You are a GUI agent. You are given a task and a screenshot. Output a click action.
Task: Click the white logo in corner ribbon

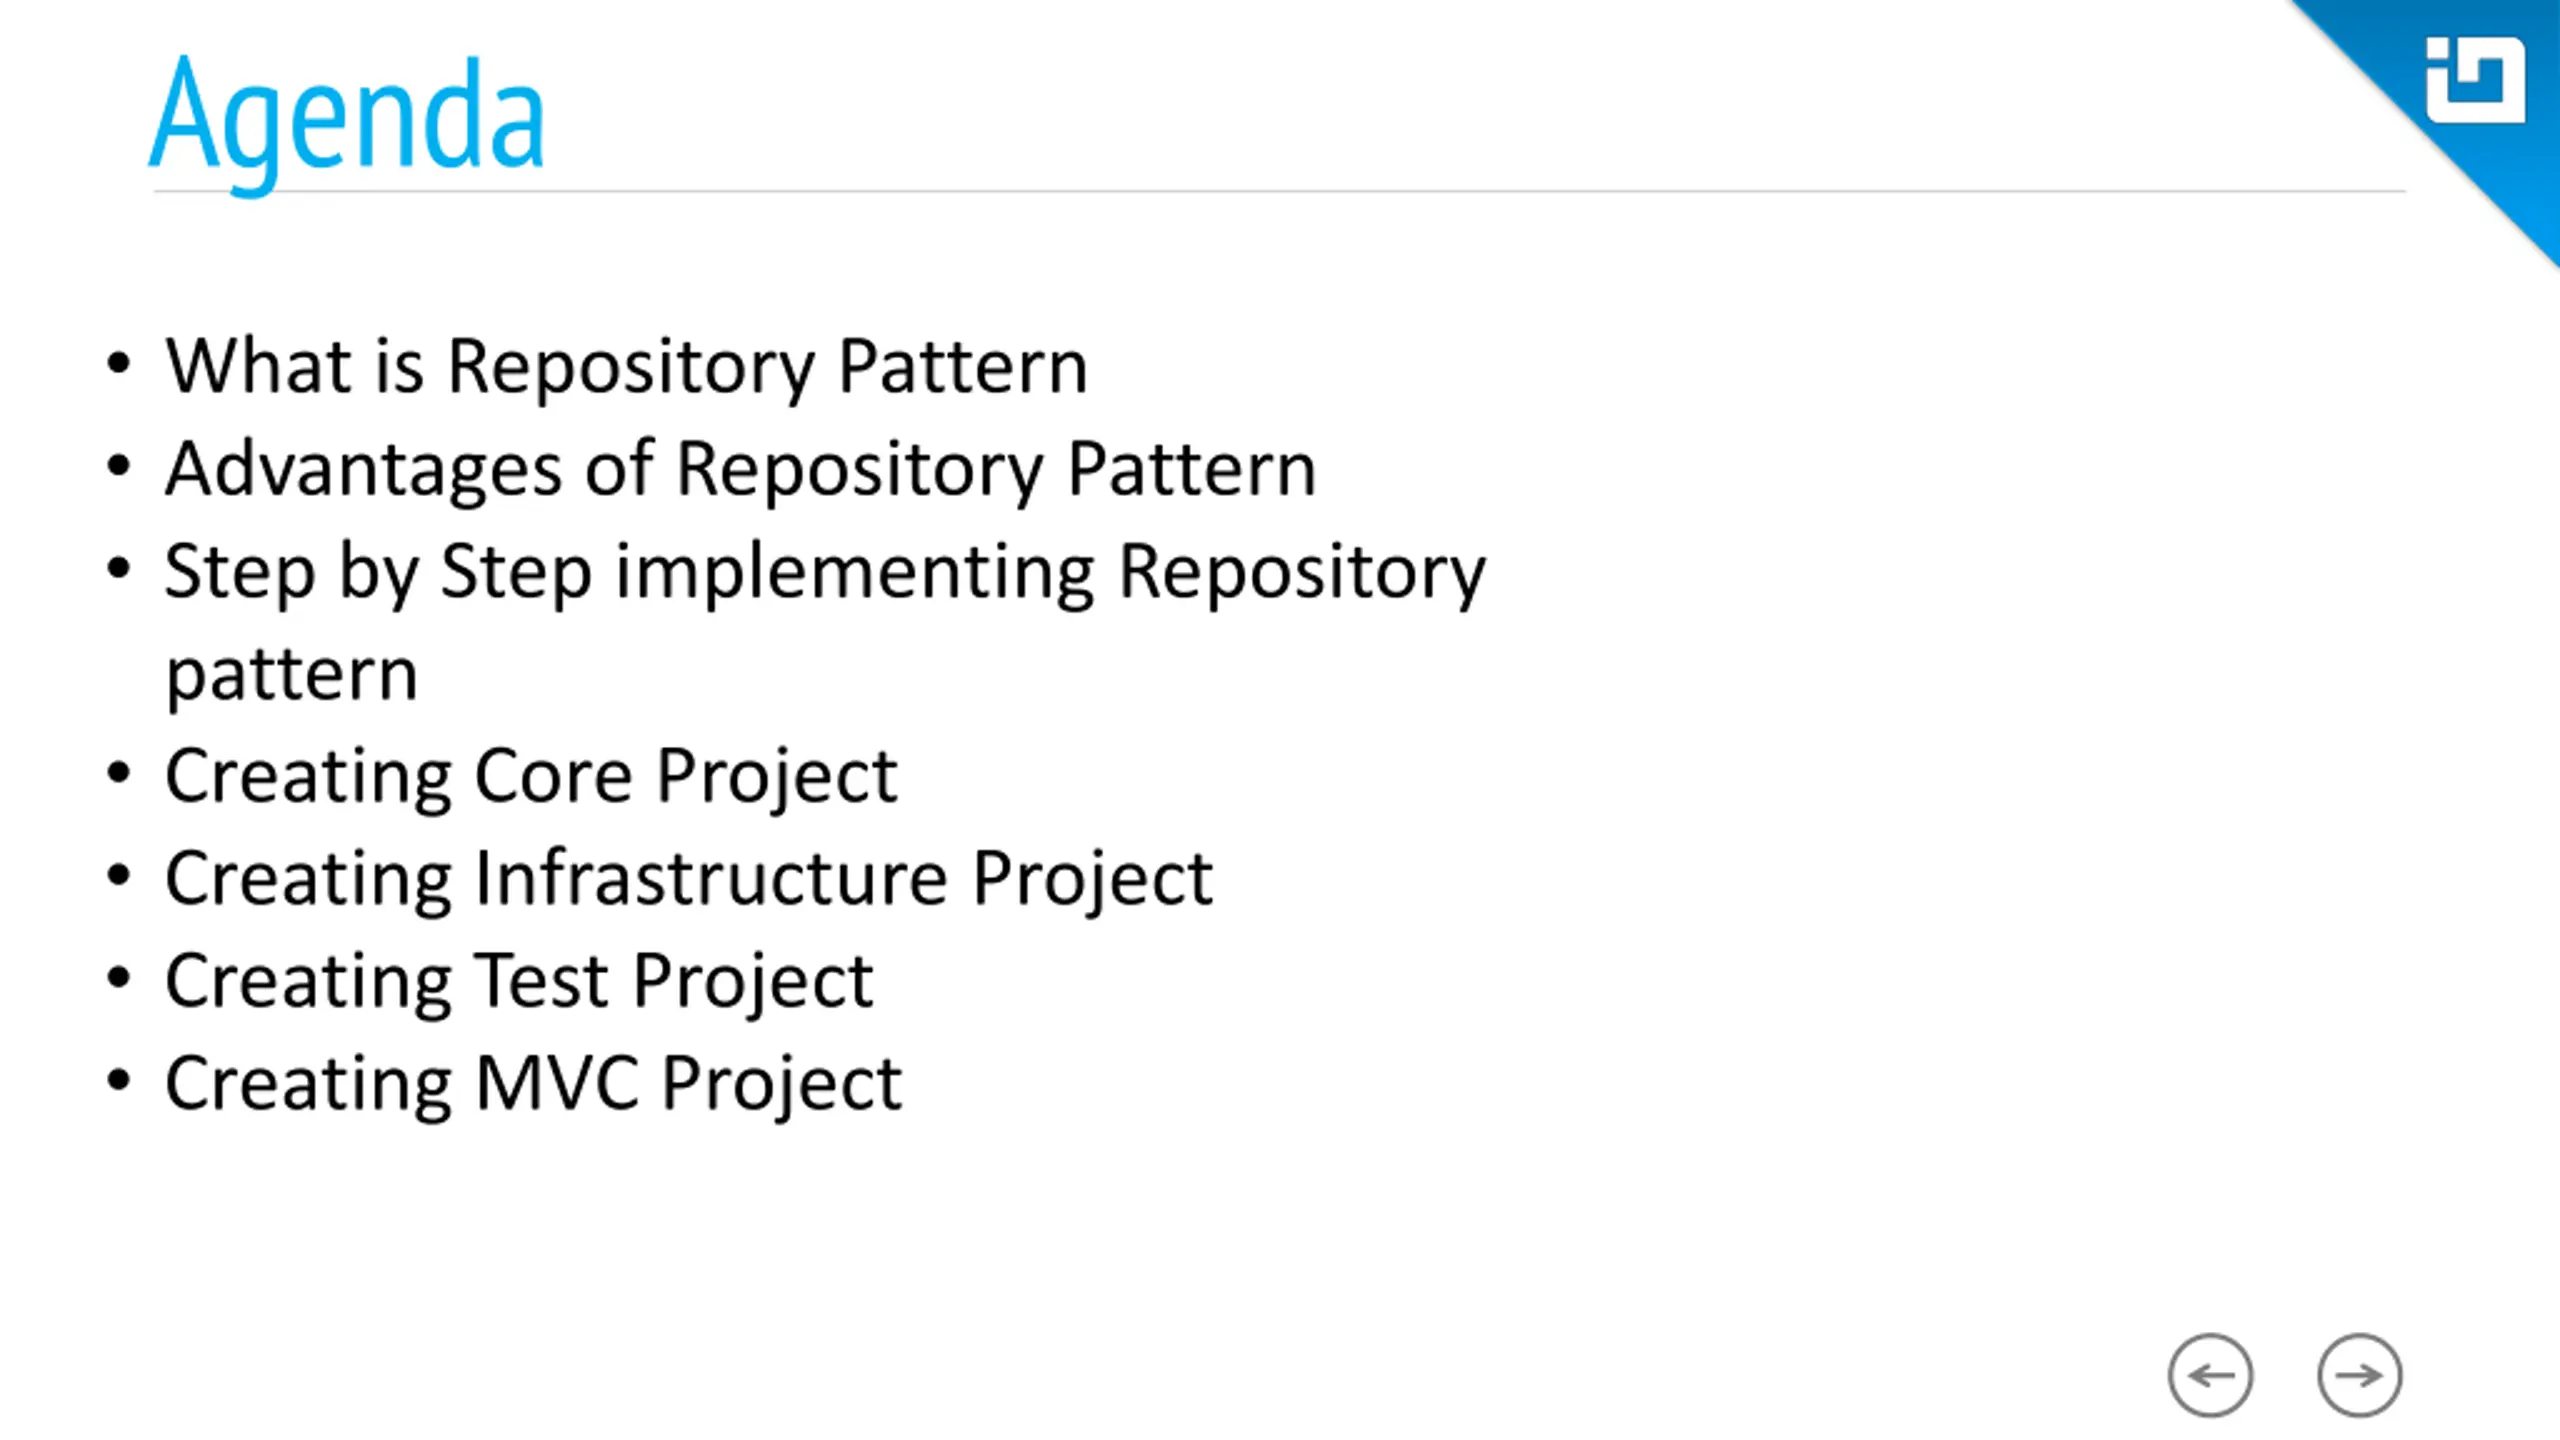click(2475, 80)
